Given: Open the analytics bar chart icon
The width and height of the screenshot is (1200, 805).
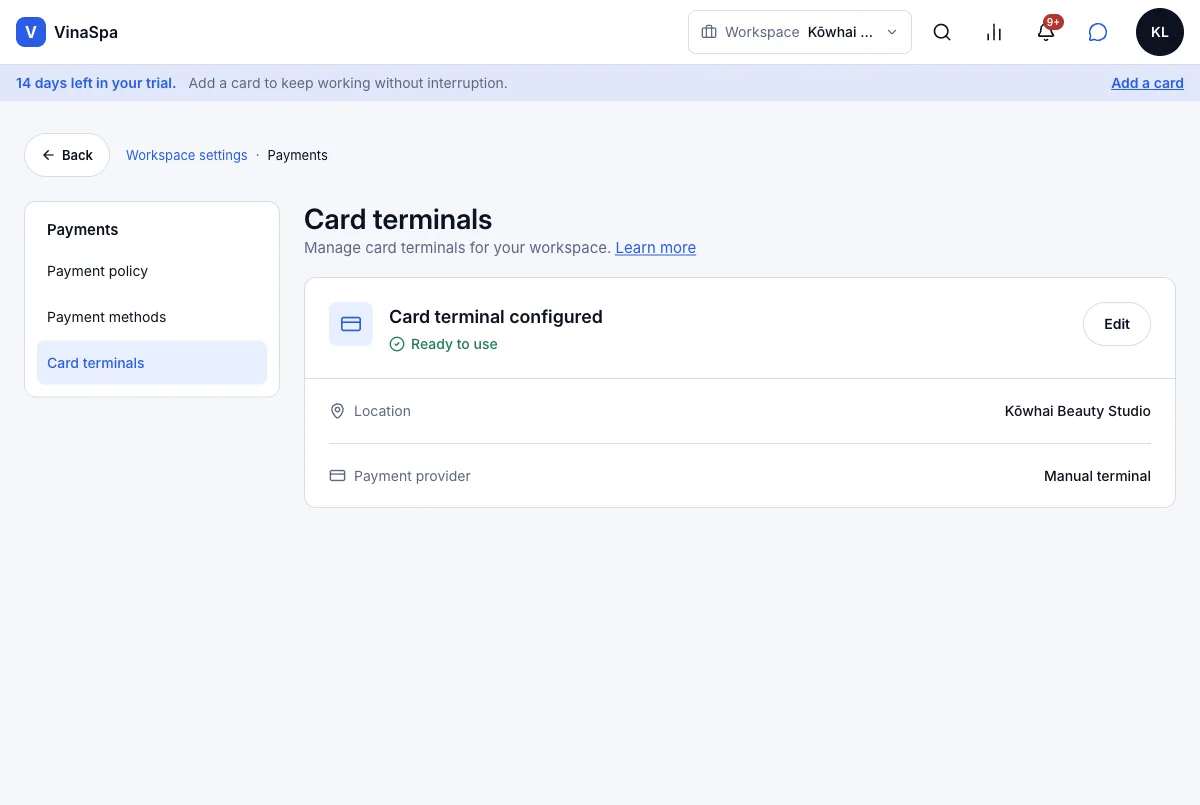Looking at the screenshot, I should (x=994, y=32).
